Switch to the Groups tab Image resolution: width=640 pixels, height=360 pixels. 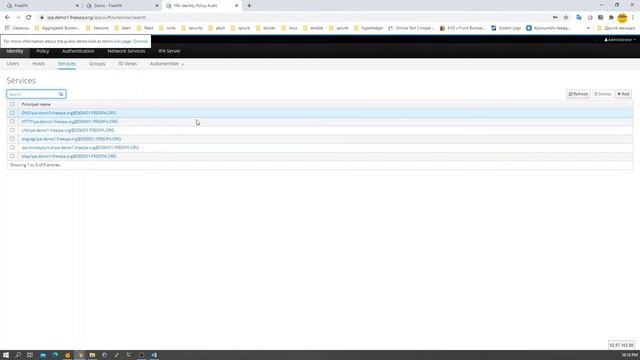(x=97, y=64)
